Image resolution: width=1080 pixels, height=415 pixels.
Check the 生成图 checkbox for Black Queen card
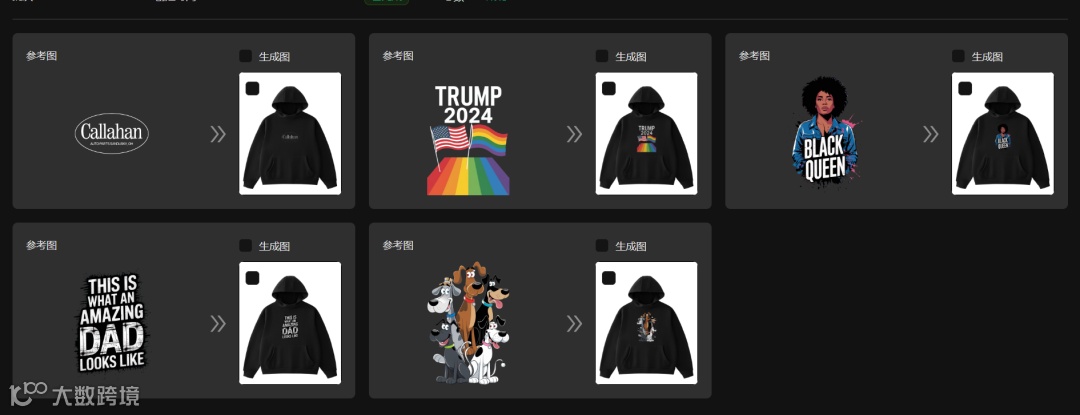pos(958,56)
